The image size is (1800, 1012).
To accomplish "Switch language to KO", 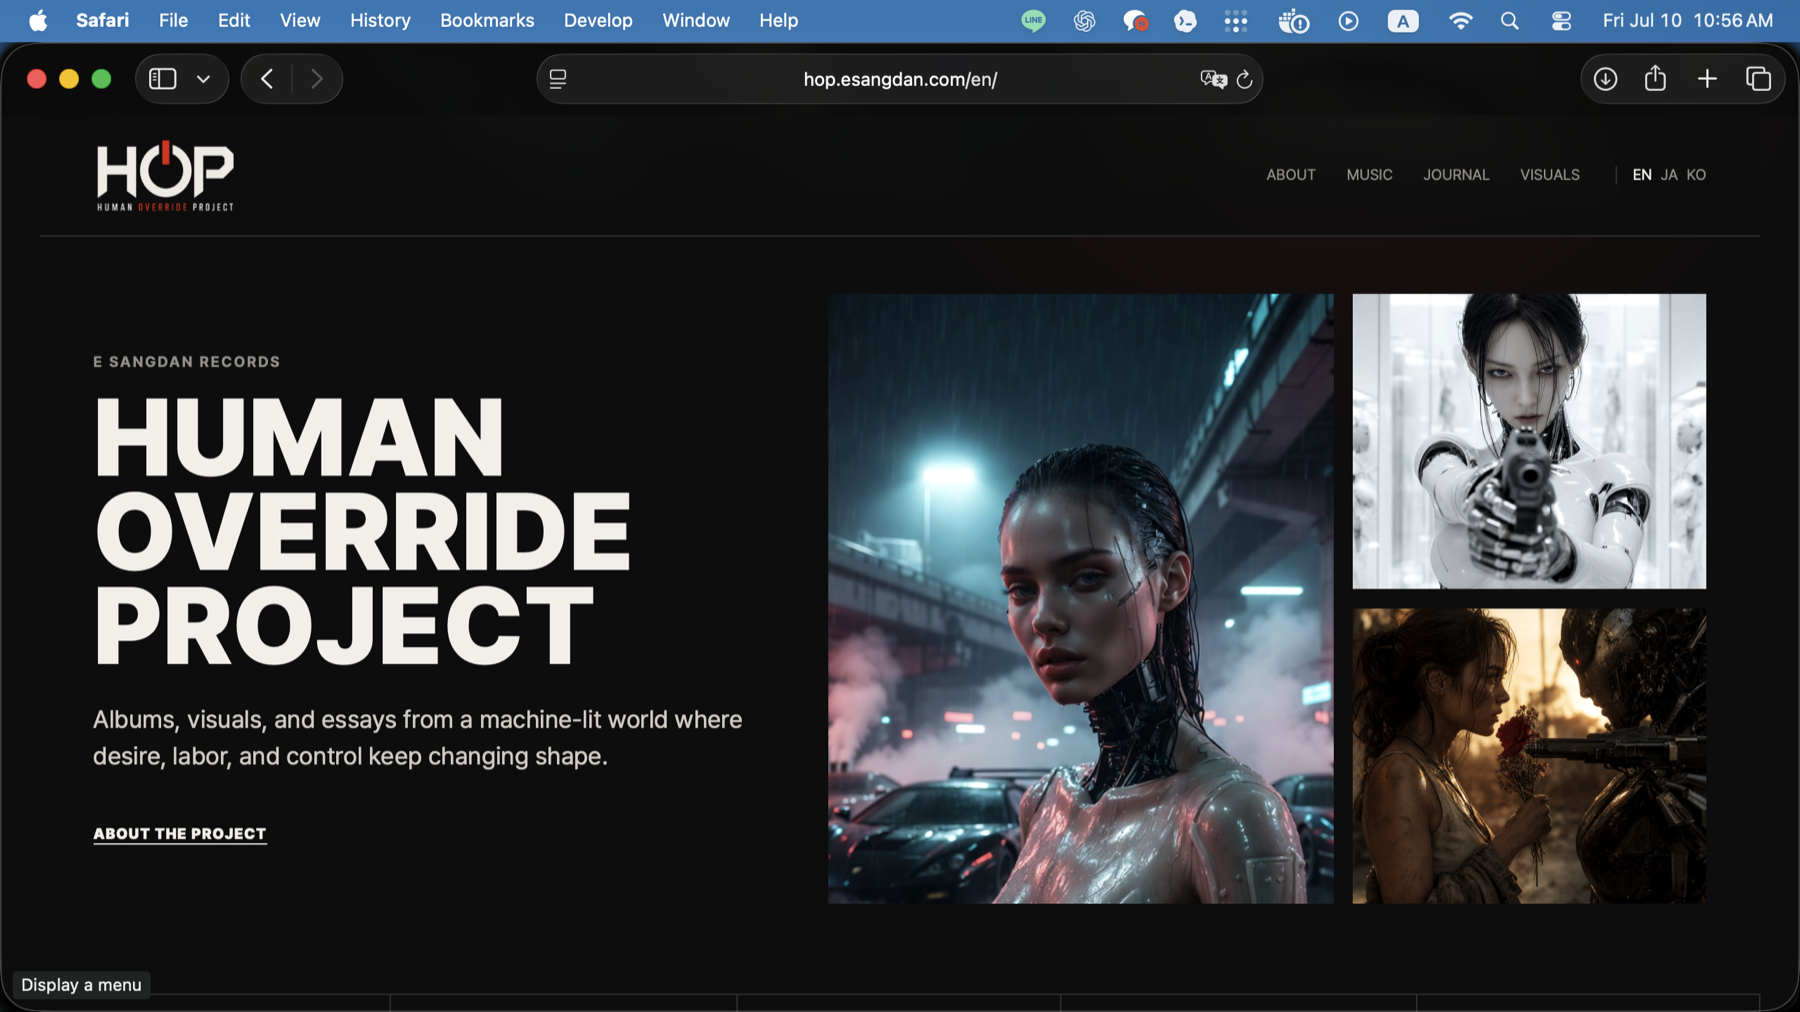I will [1696, 175].
